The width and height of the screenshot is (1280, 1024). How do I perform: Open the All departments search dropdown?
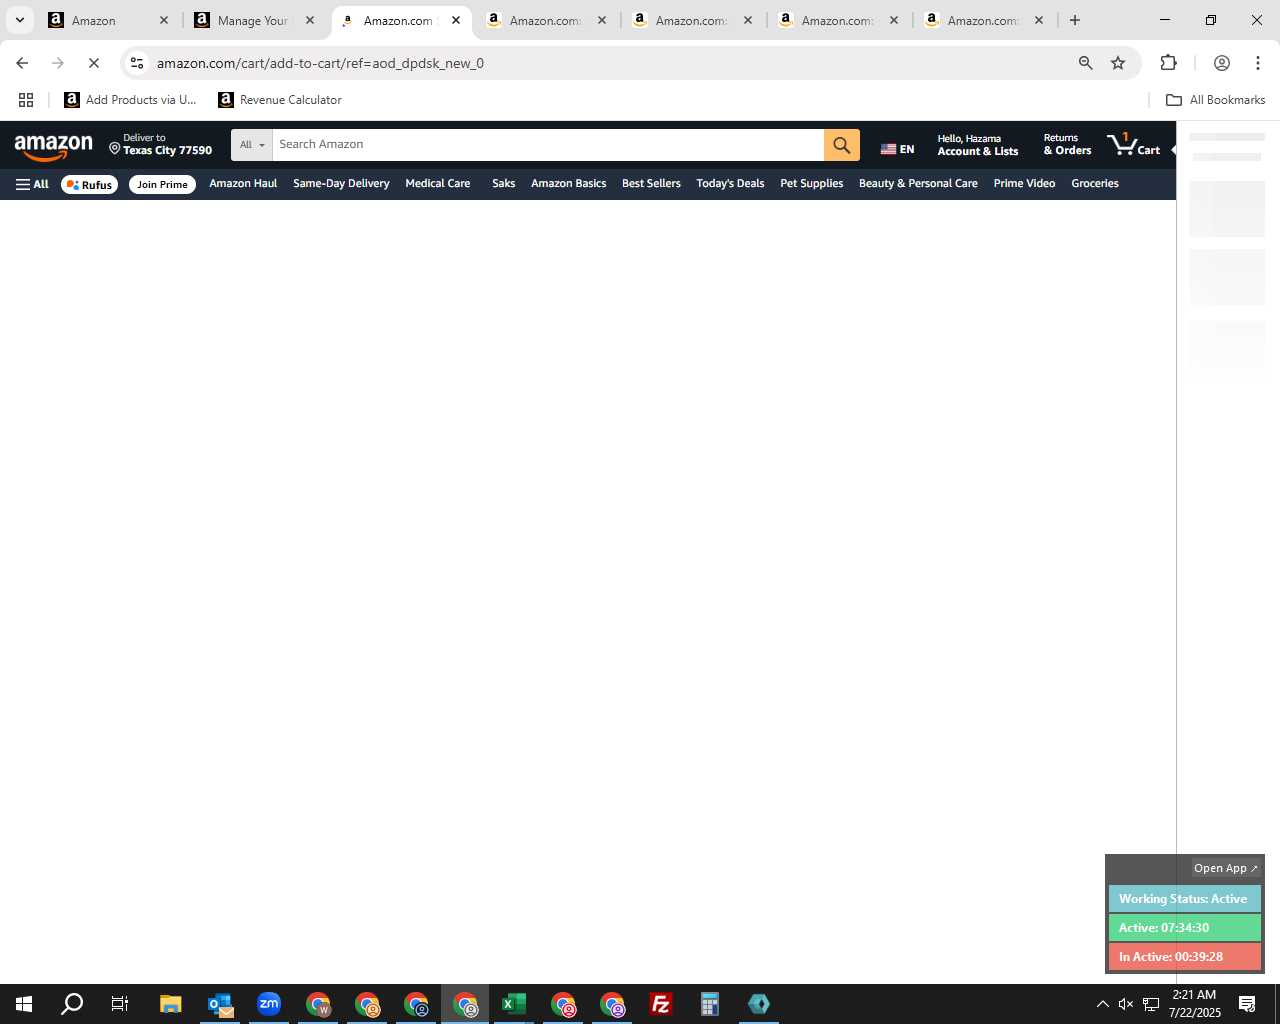[x=252, y=145]
